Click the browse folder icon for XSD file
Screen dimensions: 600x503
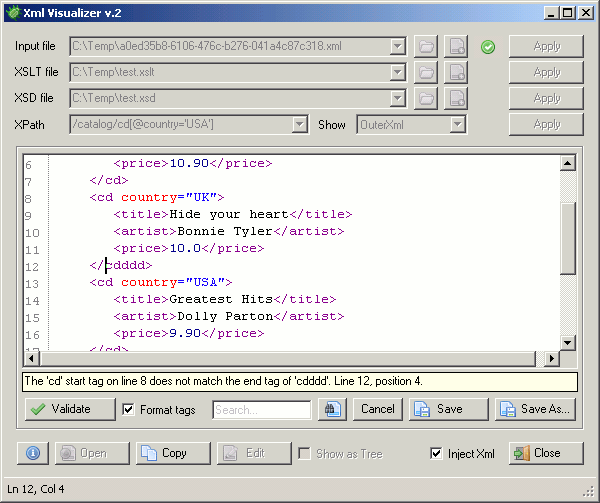pyautogui.click(x=427, y=98)
